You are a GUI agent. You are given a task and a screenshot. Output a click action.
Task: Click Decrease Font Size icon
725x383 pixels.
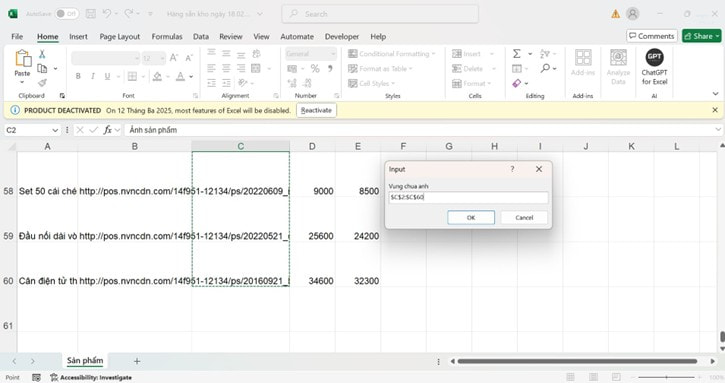coord(189,58)
